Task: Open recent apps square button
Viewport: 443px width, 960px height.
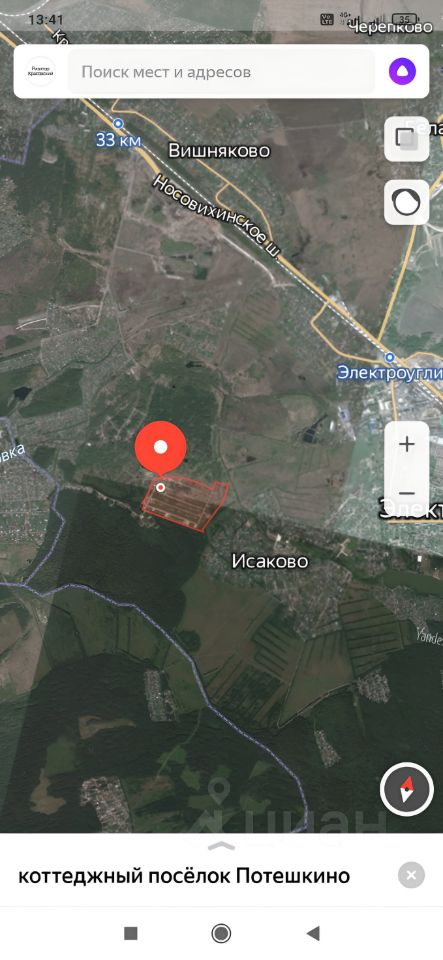Action: (130, 933)
